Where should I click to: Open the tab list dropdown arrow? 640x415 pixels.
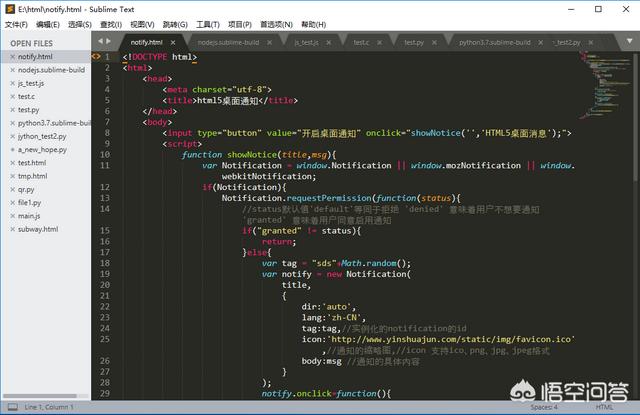(x=629, y=42)
